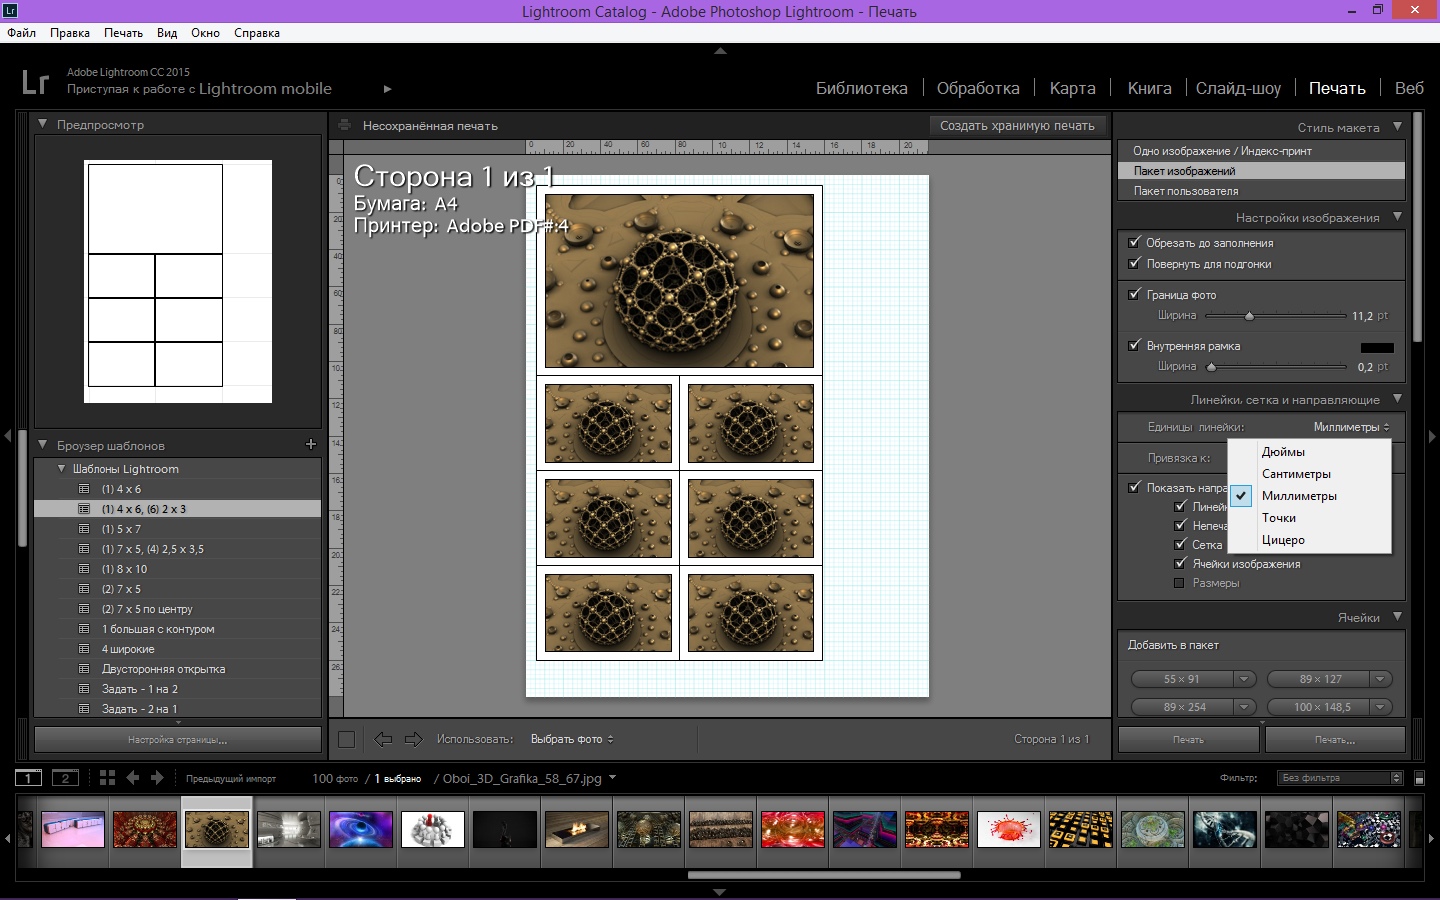Click the Lightroom mobile play arrow
The width and height of the screenshot is (1440, 900).
(387, 89)
